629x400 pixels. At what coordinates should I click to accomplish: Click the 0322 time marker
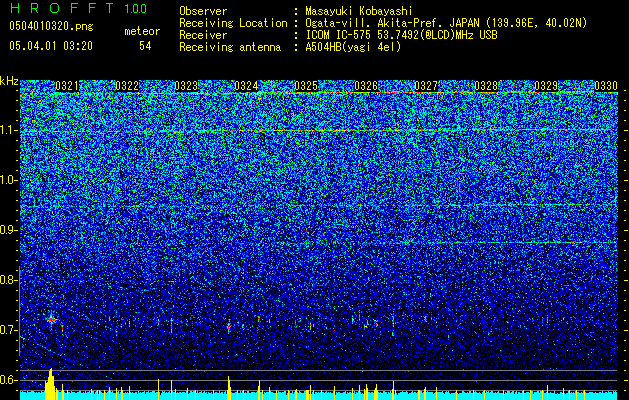click(127, 86)
